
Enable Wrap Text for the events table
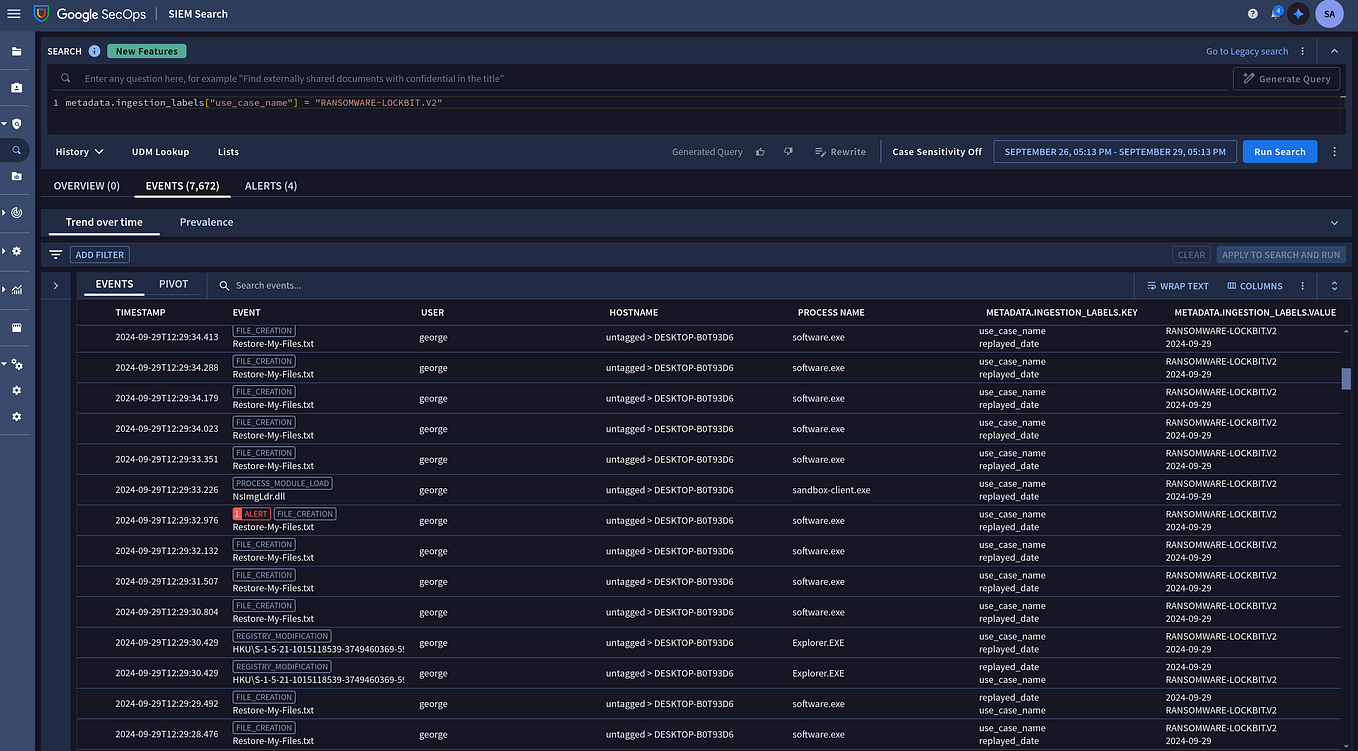(1178, 286)
